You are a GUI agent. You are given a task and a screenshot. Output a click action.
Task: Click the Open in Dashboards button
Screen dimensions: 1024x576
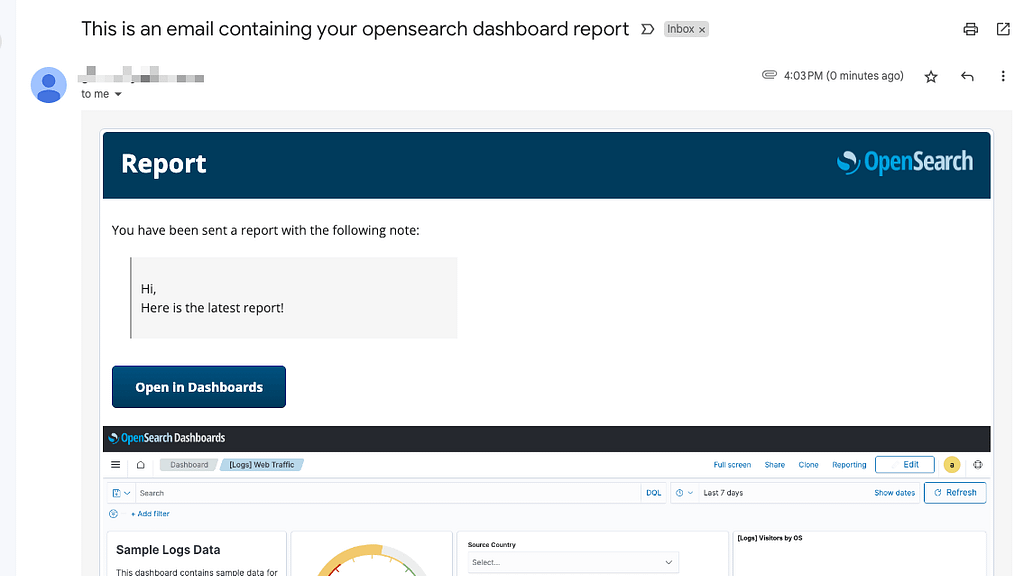click(198, 386)
